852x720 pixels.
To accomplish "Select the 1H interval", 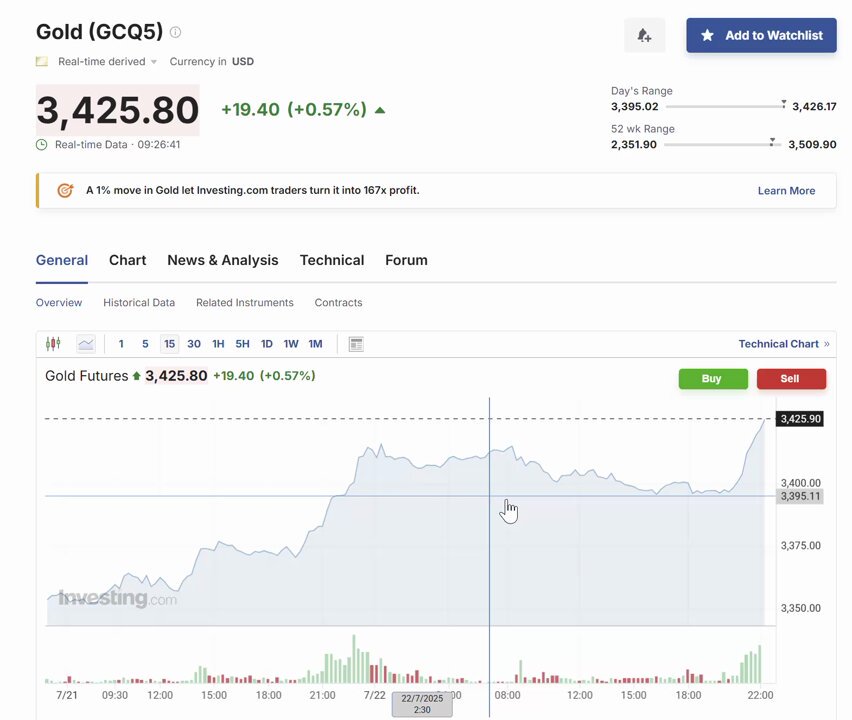I will point(218,344).
